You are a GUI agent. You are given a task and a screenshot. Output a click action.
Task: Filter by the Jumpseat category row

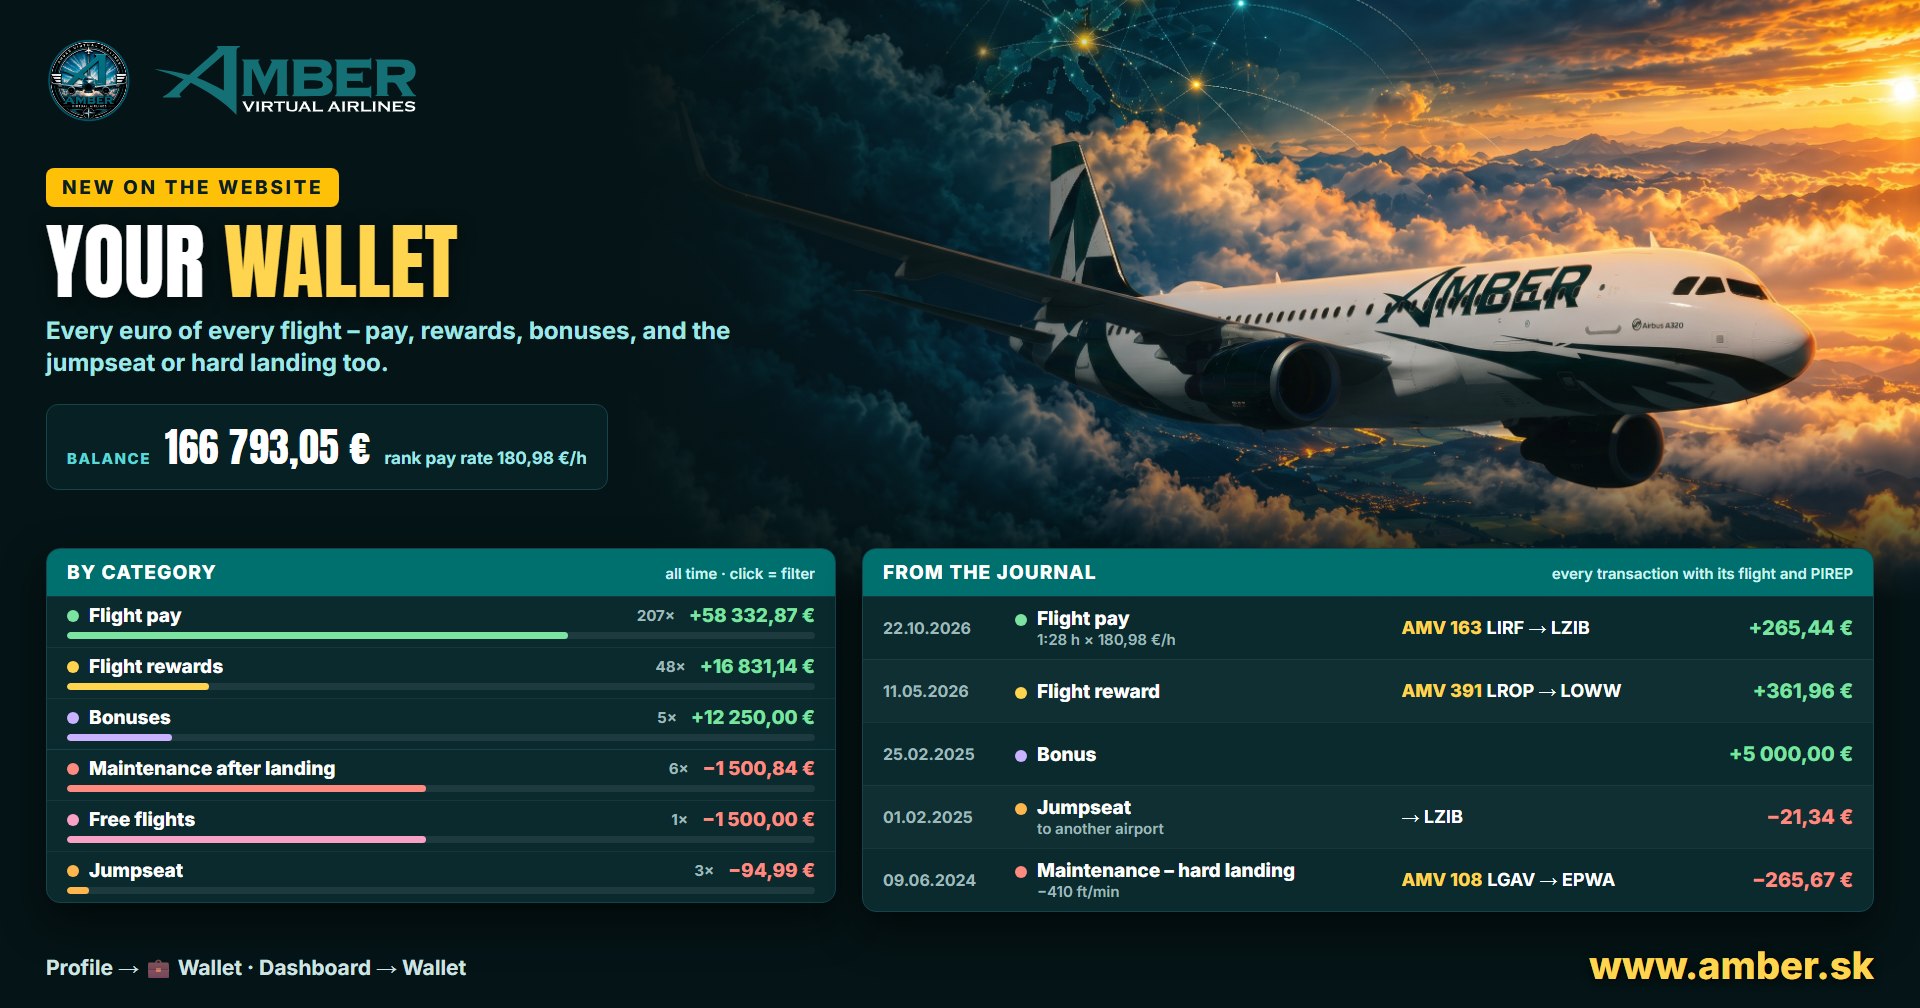point(441,877)
